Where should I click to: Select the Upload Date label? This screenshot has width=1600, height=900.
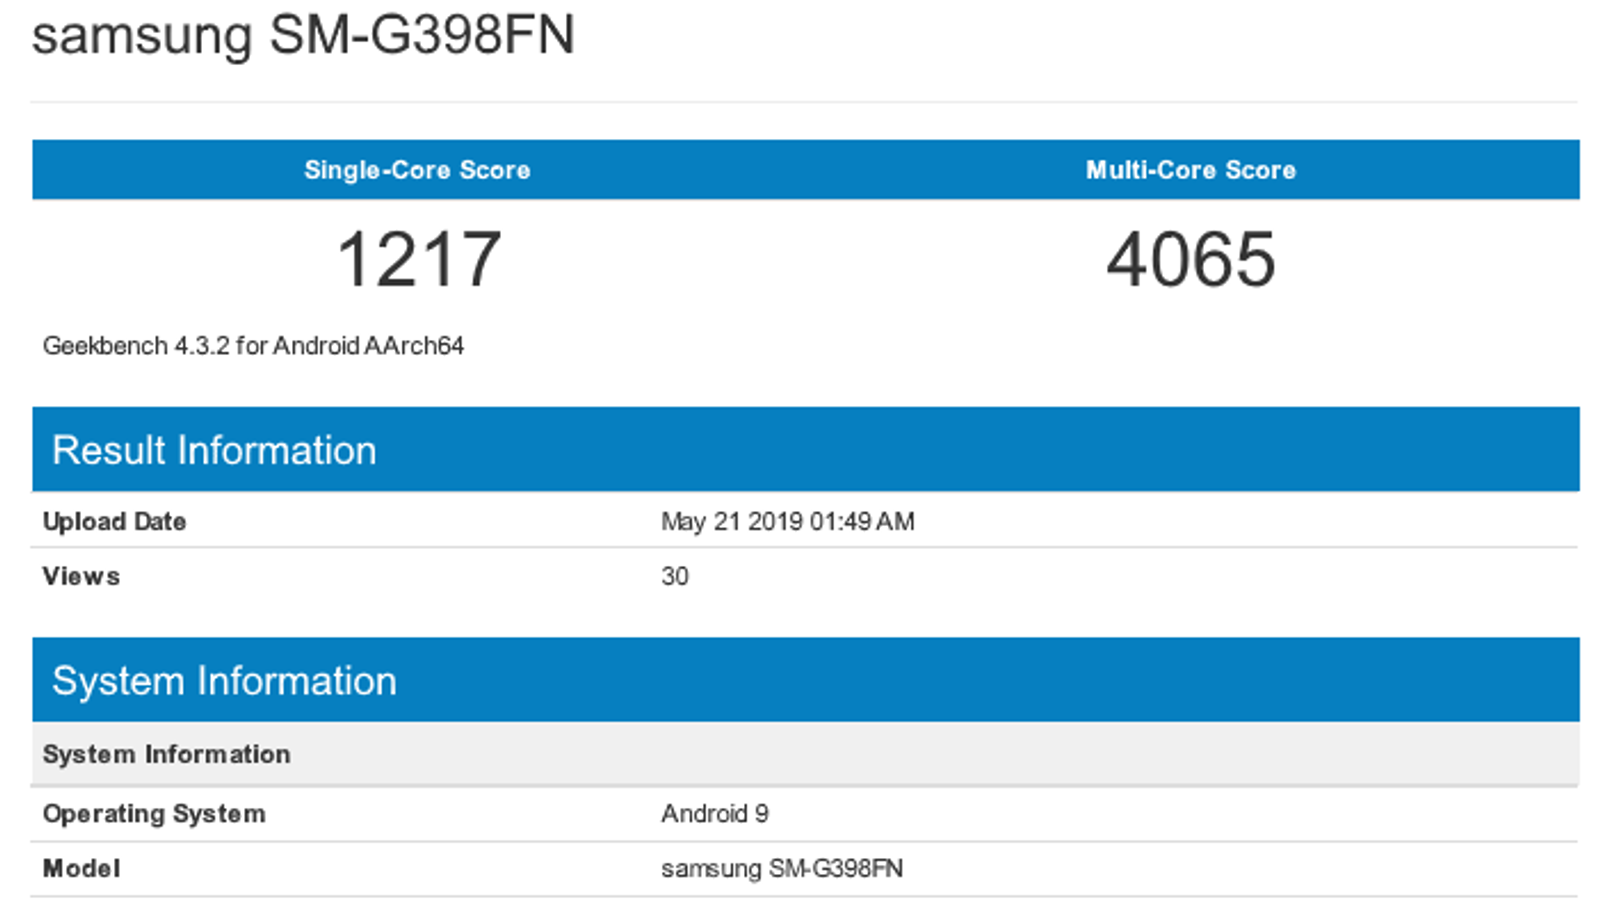(x=114, y=521)
